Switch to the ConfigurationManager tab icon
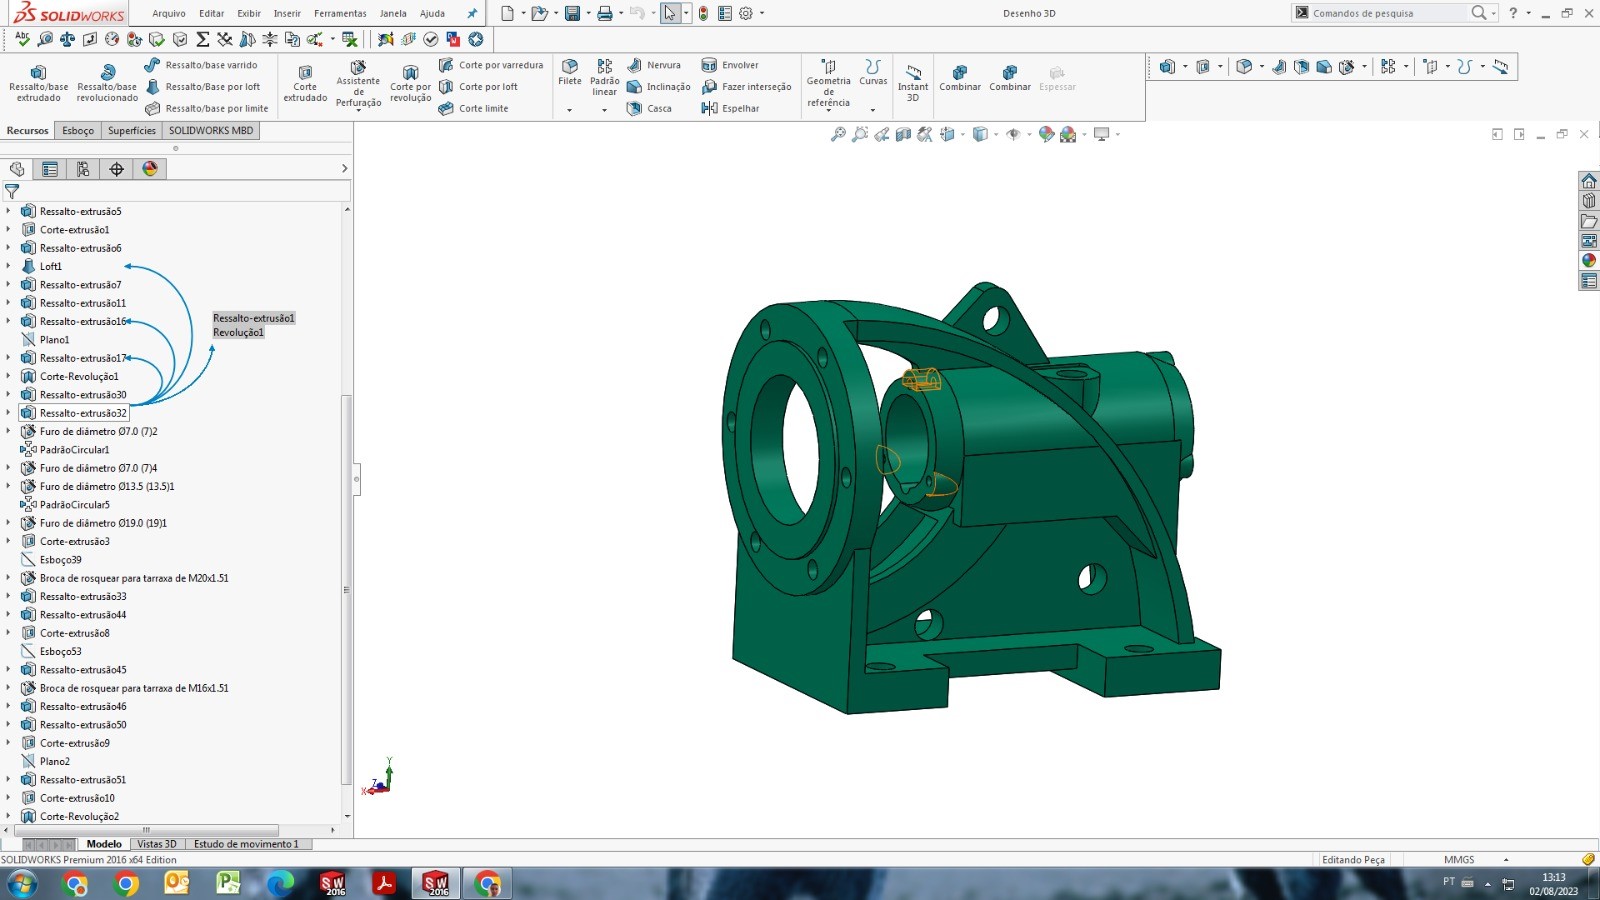Screen dimensions: 1600x900 83,169
